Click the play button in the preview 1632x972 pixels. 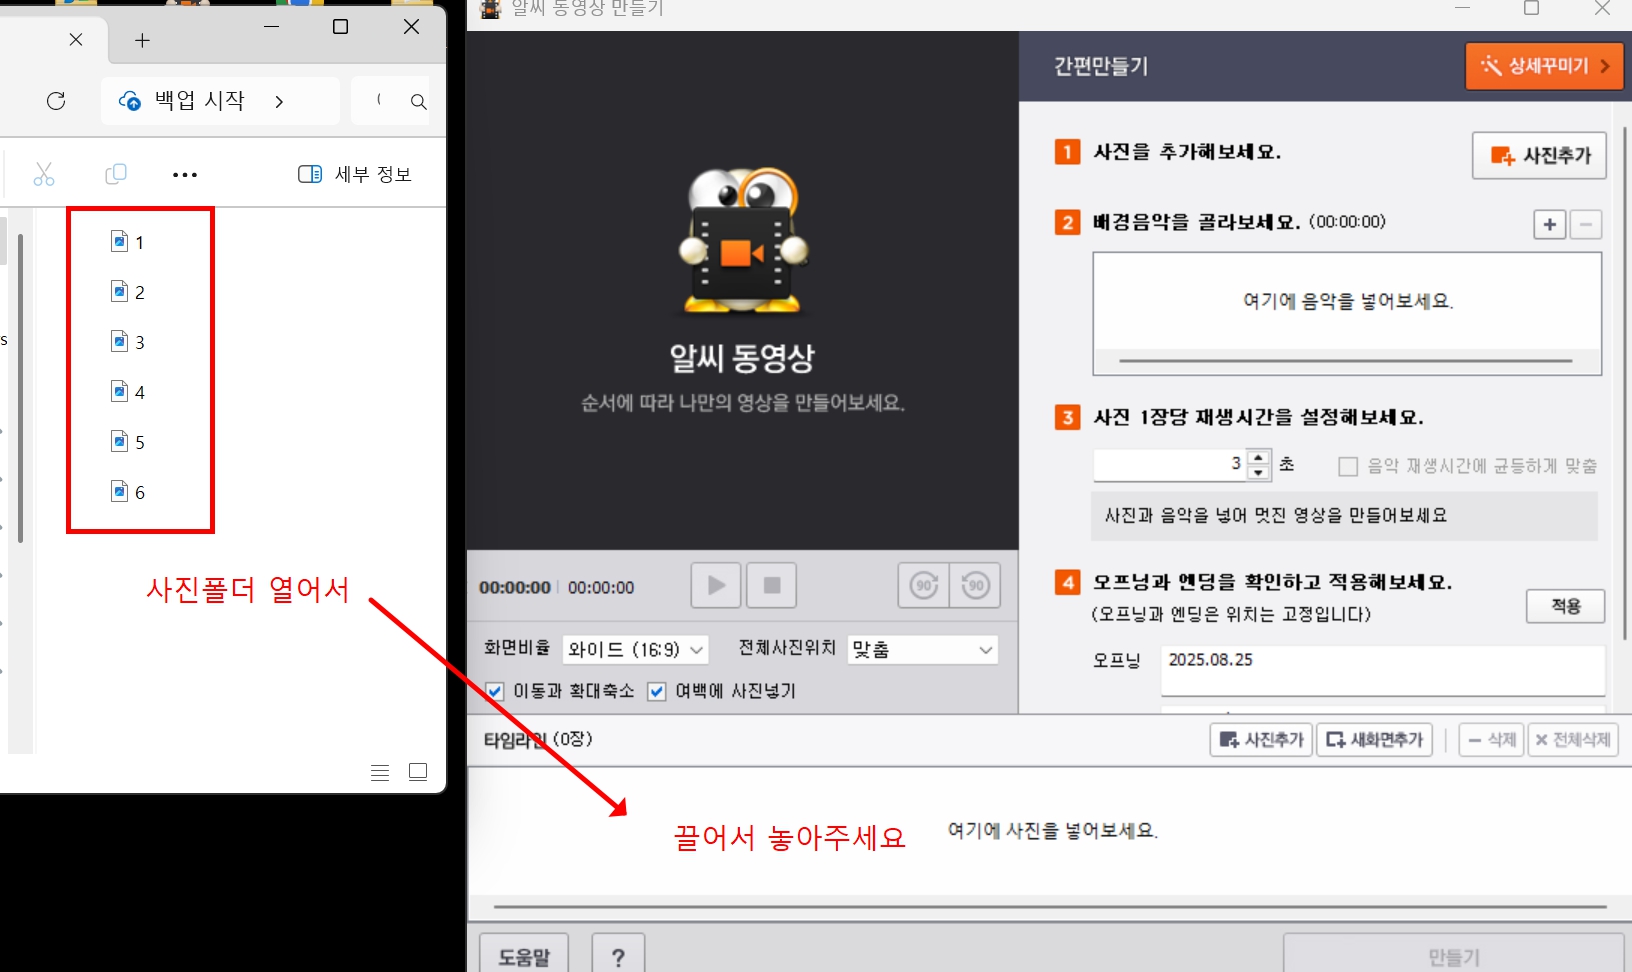(x=715, y=585)
